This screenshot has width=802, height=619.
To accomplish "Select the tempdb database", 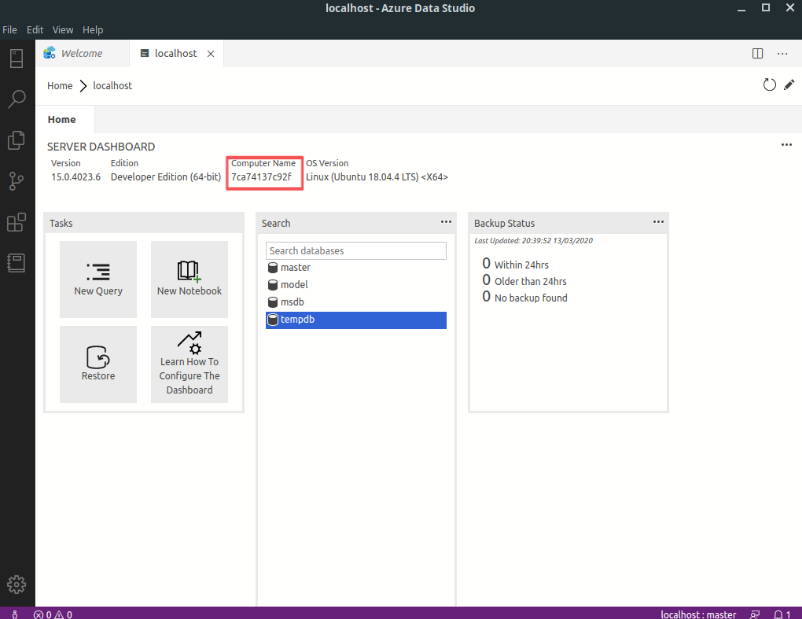I will point(356,320).
